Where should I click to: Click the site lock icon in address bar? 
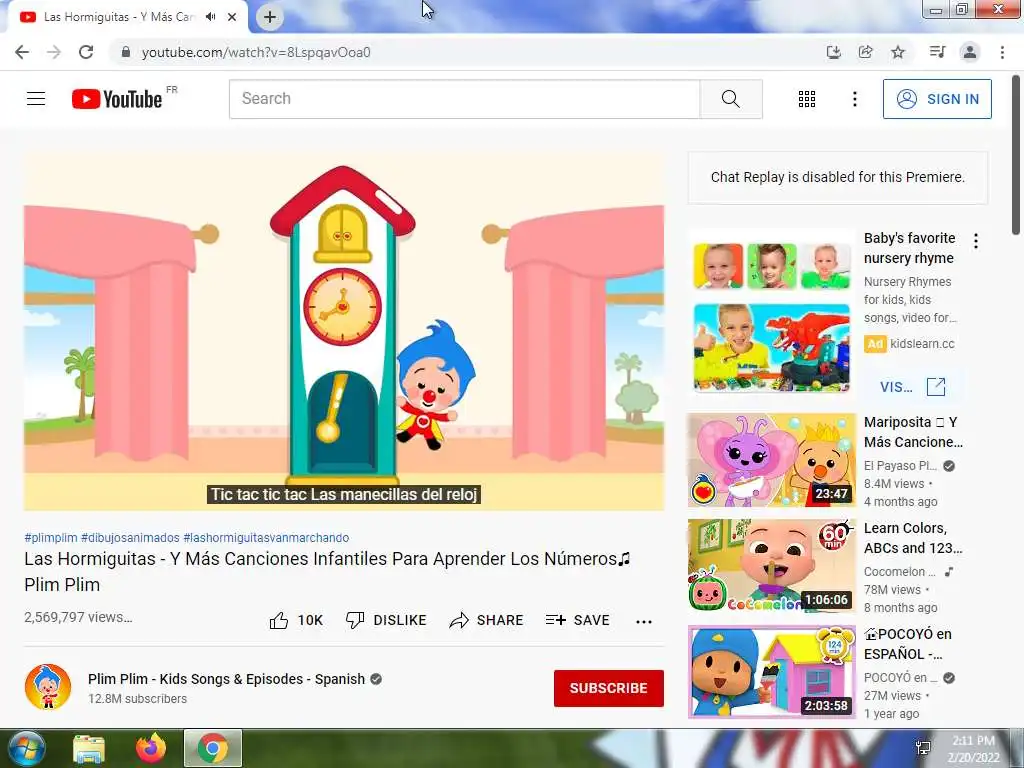126,52
